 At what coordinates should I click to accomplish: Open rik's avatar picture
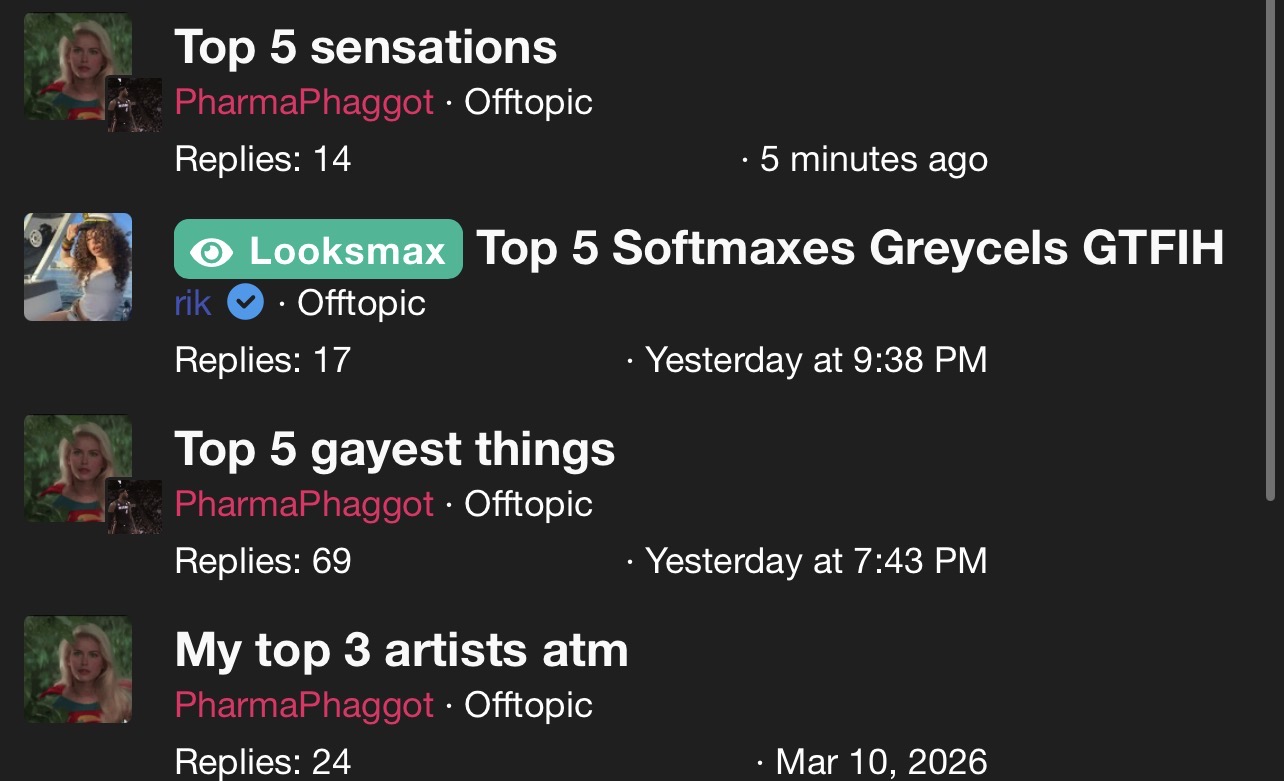[x=78, y=267]
